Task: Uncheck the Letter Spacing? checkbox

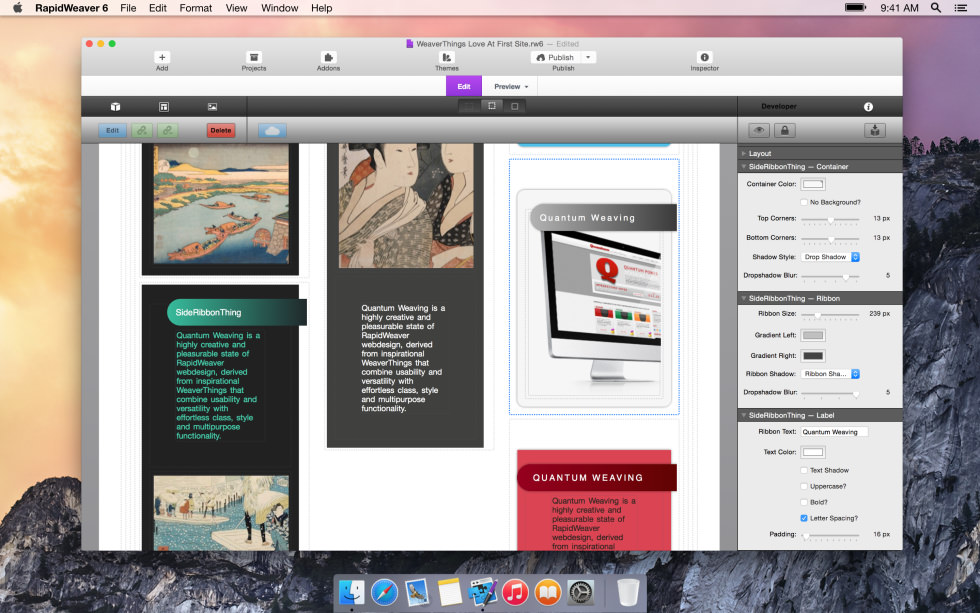Action: (804, 518)
